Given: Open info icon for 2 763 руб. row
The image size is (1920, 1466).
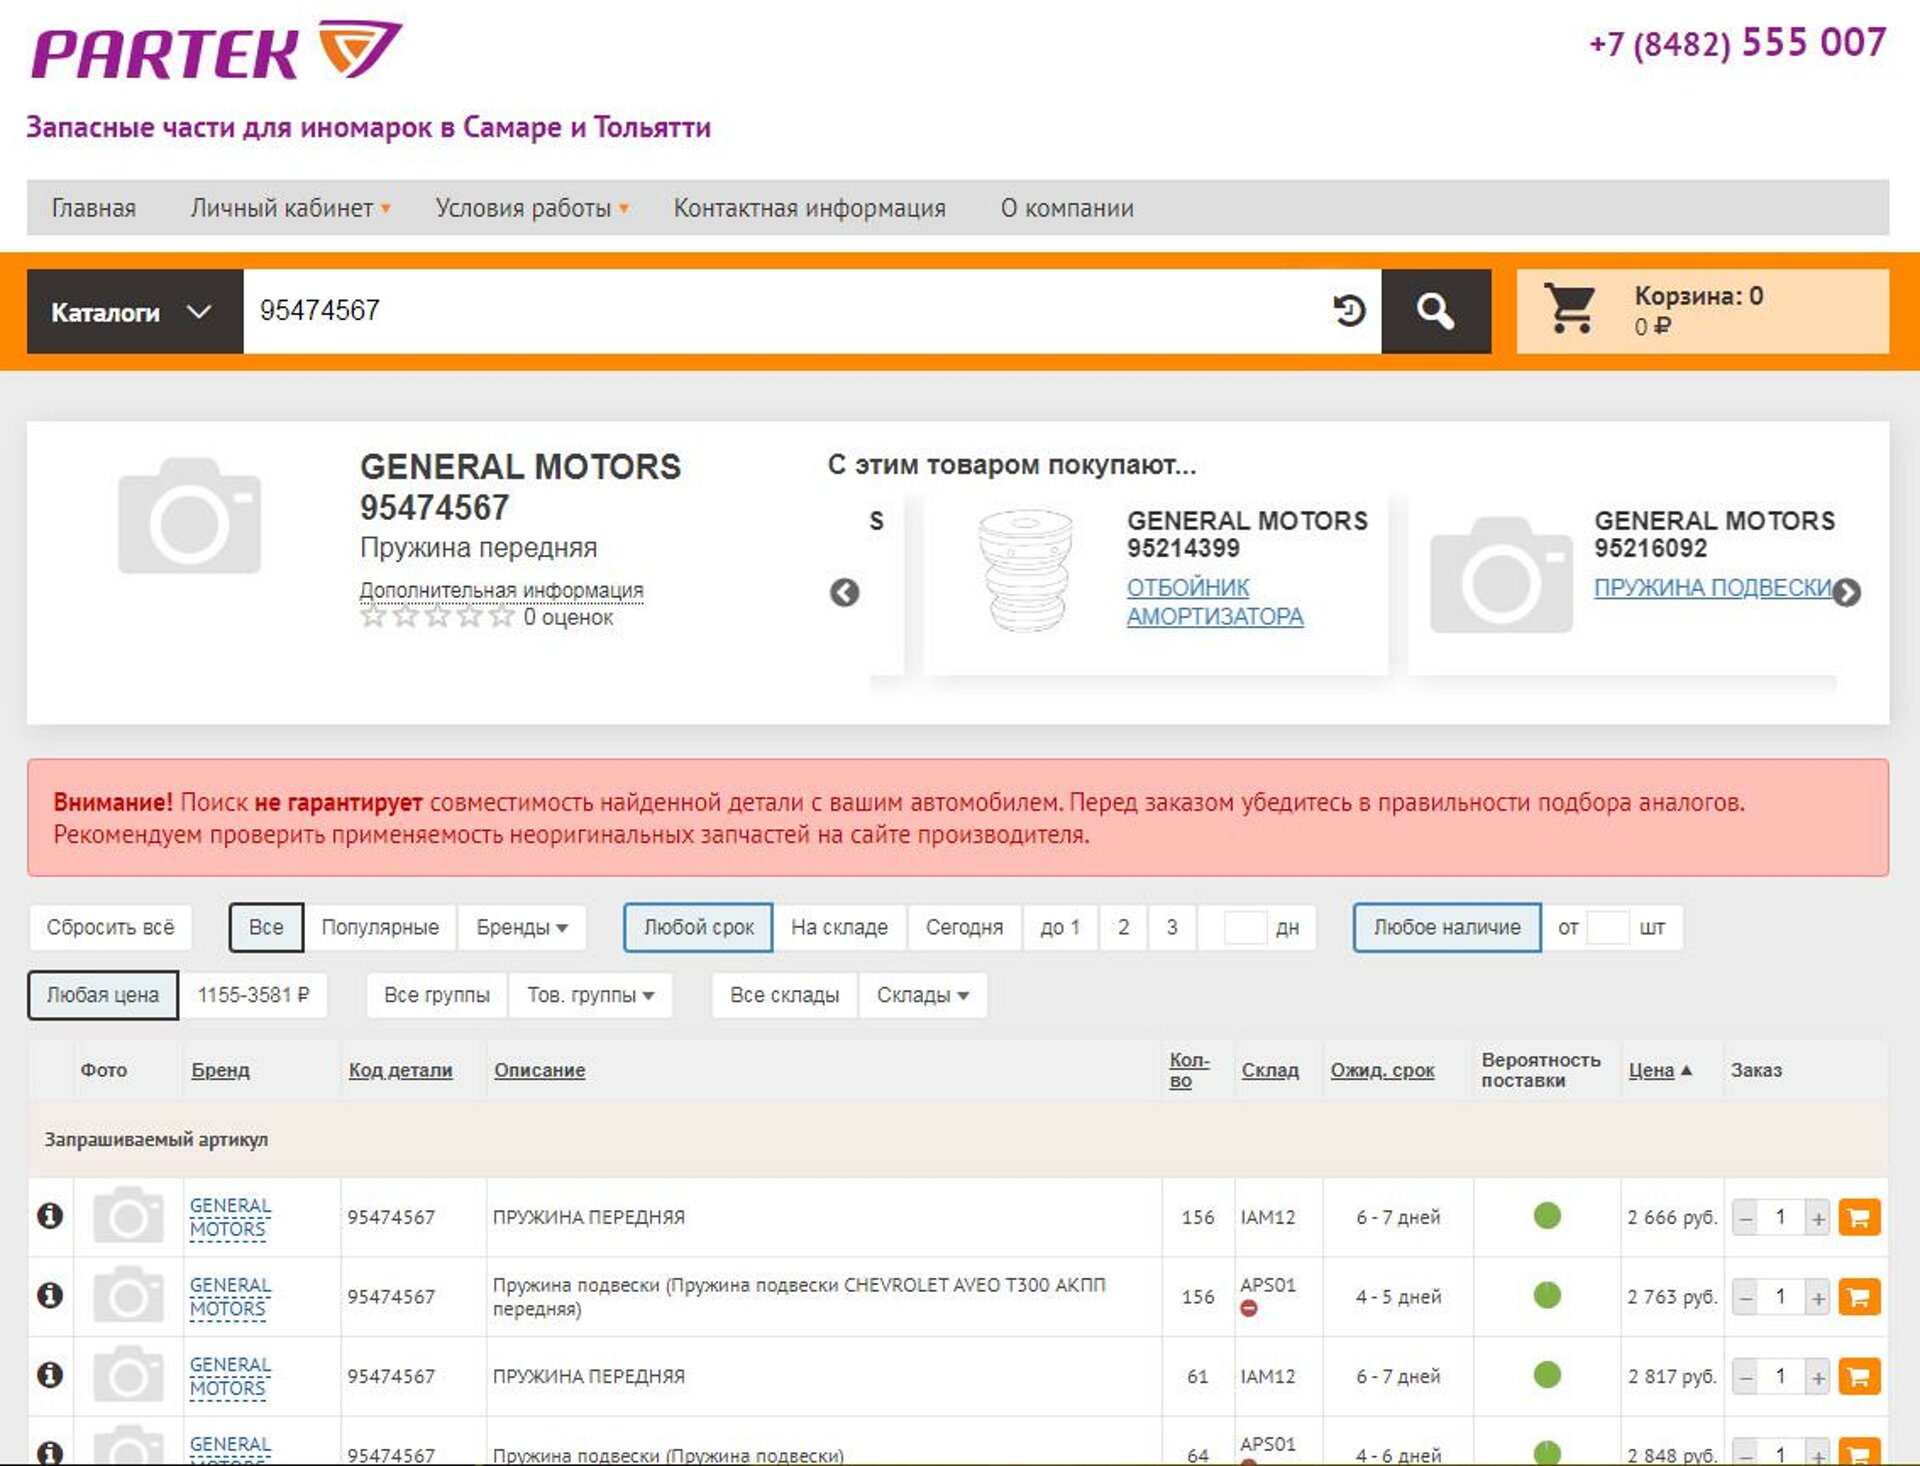Looking at the screenshot, I should coord(50,1295).
